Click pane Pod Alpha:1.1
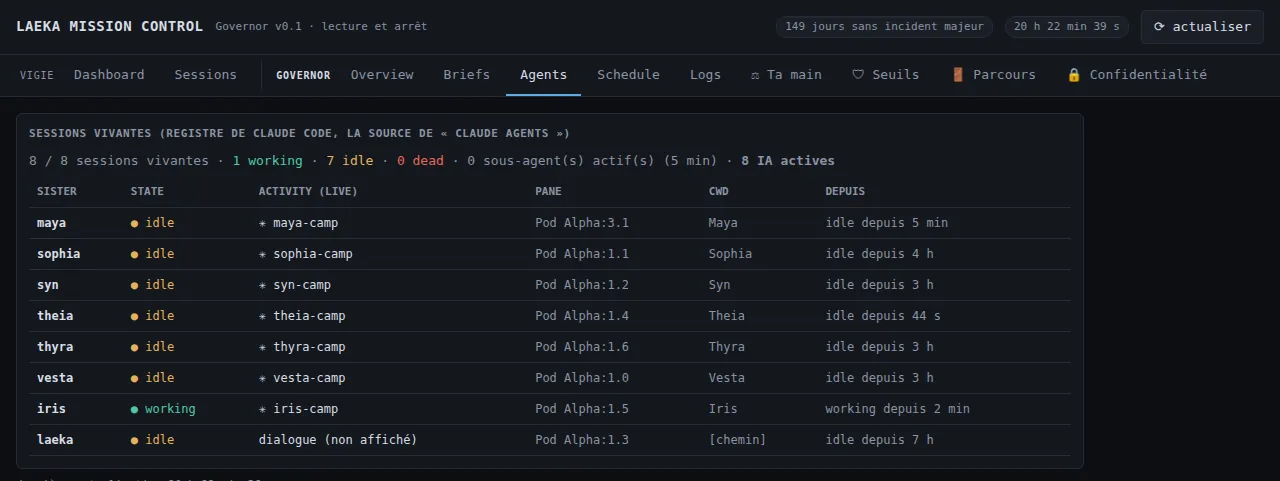 click(x=582, y=254)
